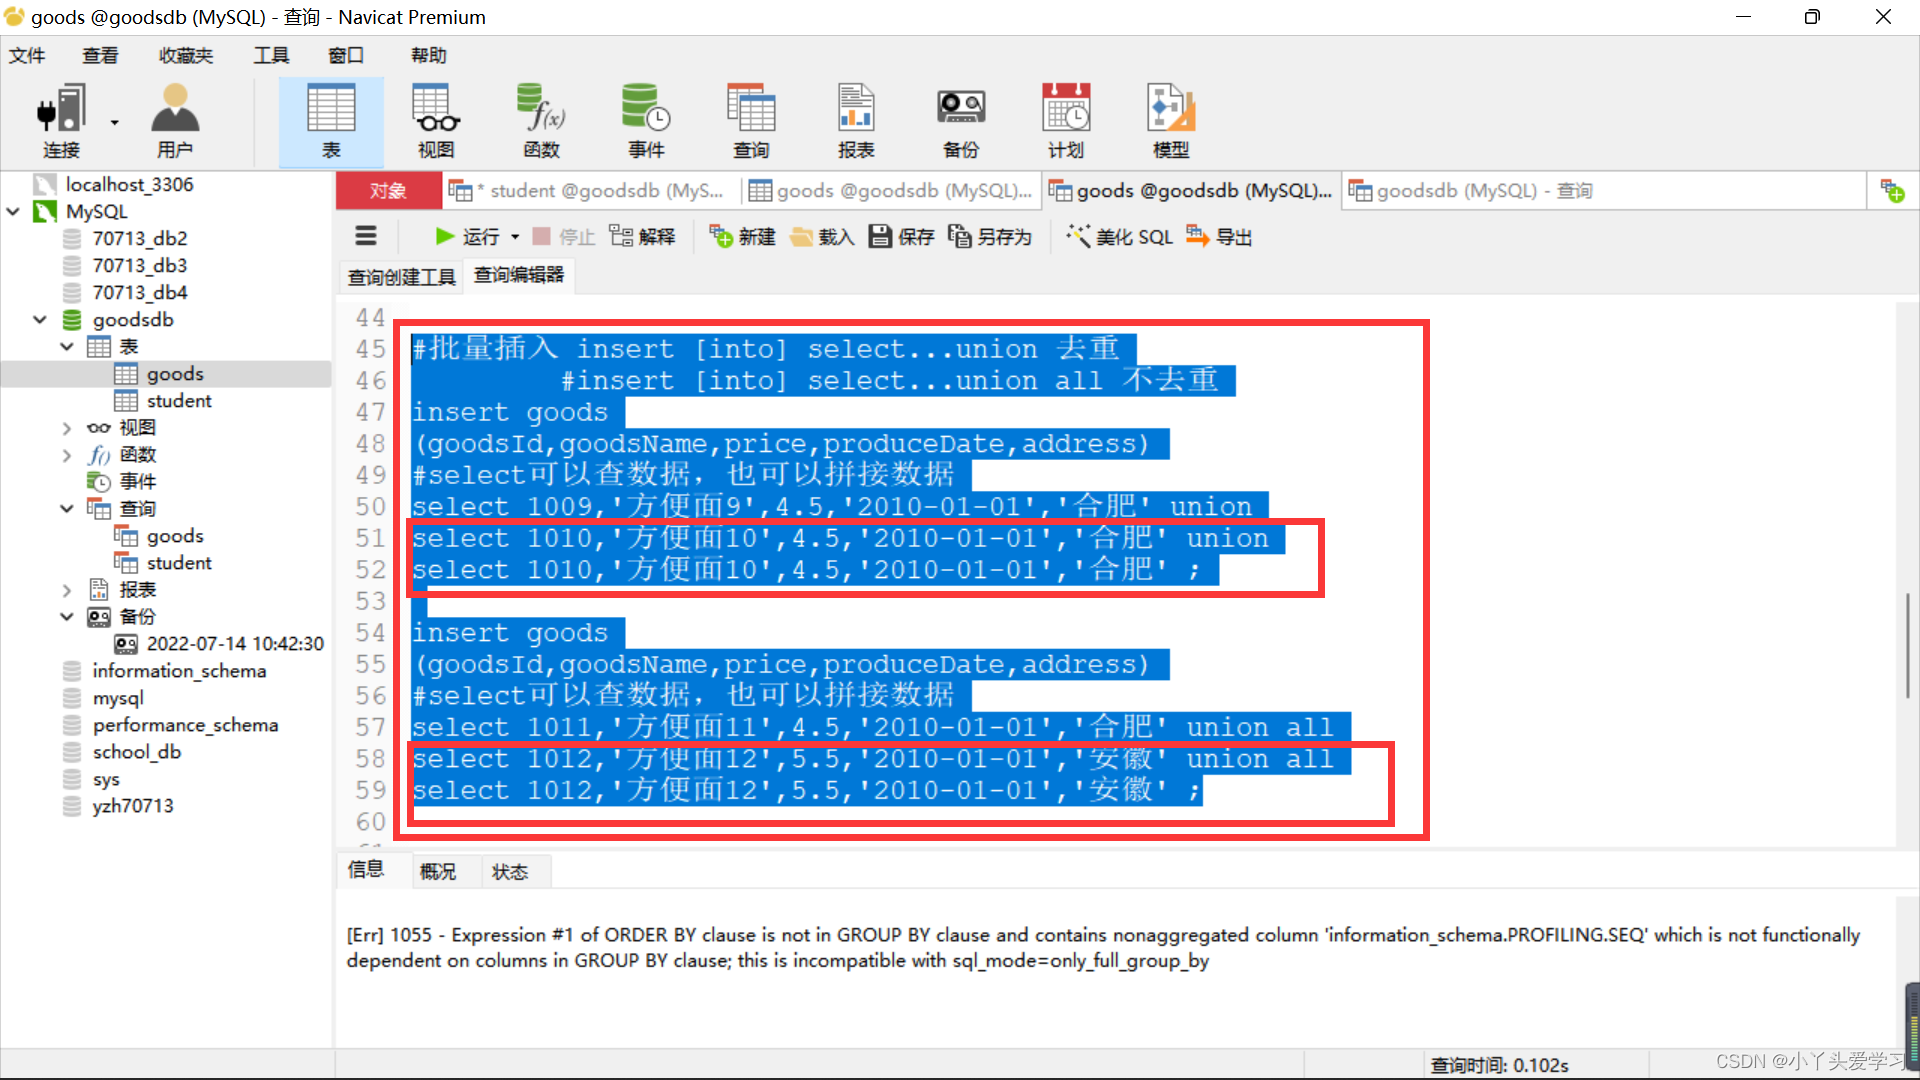Collapse the 表 (Tables) node

tap(67, 346)
